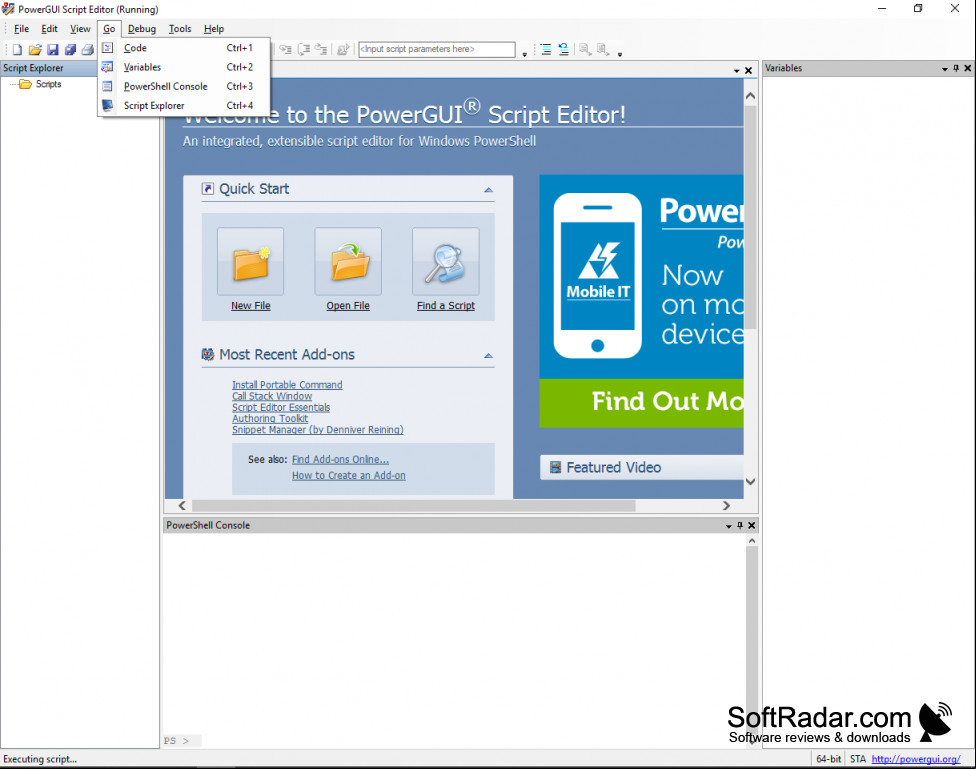
Task: Open the Variables panel options dropdown arrow
Action: [x=945, y=68]
